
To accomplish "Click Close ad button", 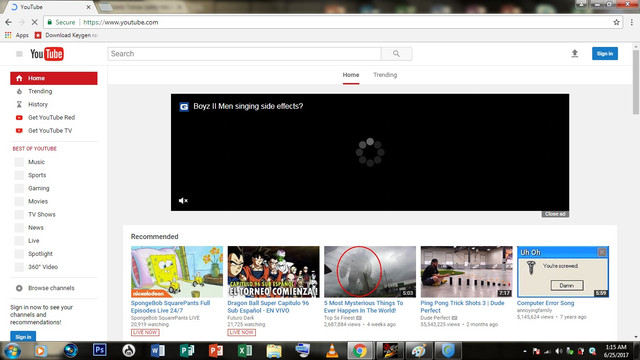I will coord(555,214).
